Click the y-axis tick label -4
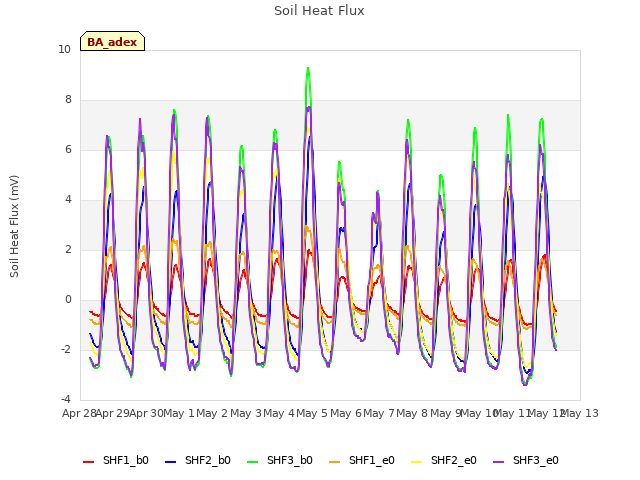The width and height of the screenshot is (640, 480). (66, 400)
